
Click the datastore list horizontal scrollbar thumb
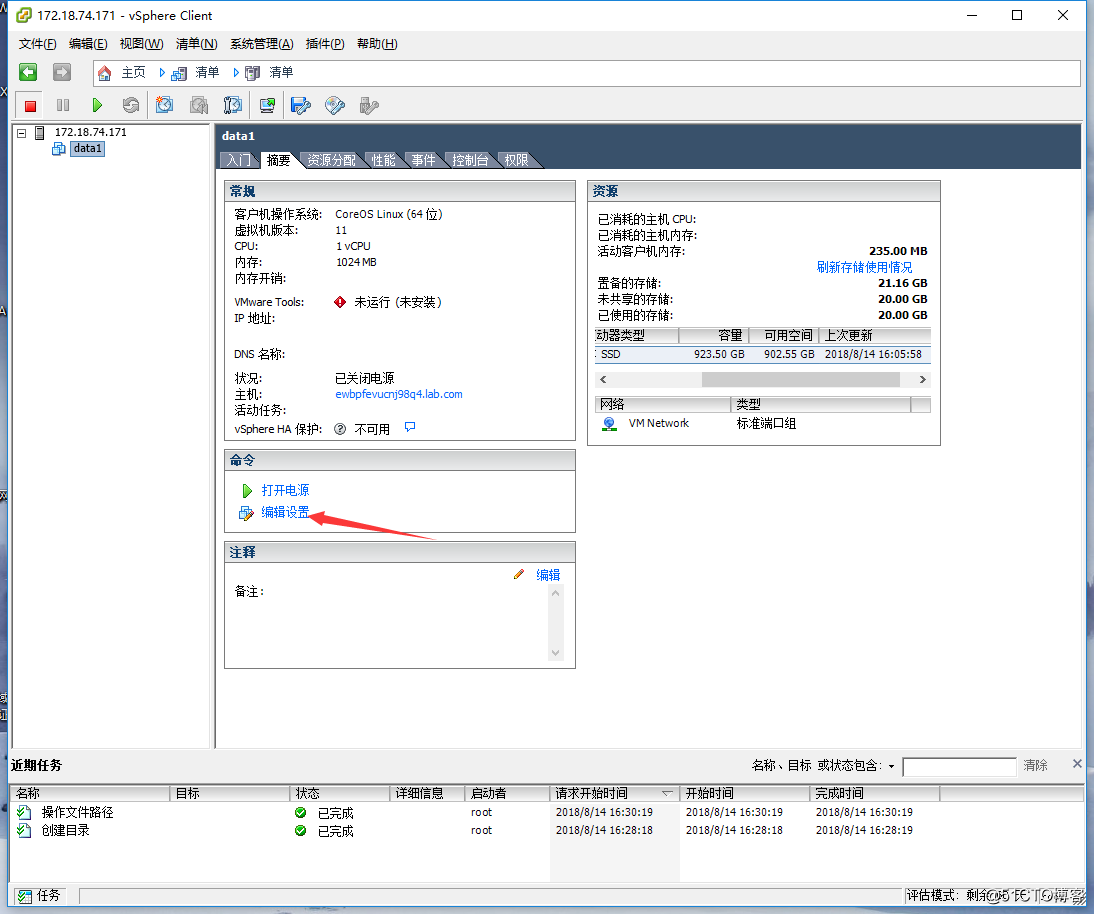click(800, 380)
